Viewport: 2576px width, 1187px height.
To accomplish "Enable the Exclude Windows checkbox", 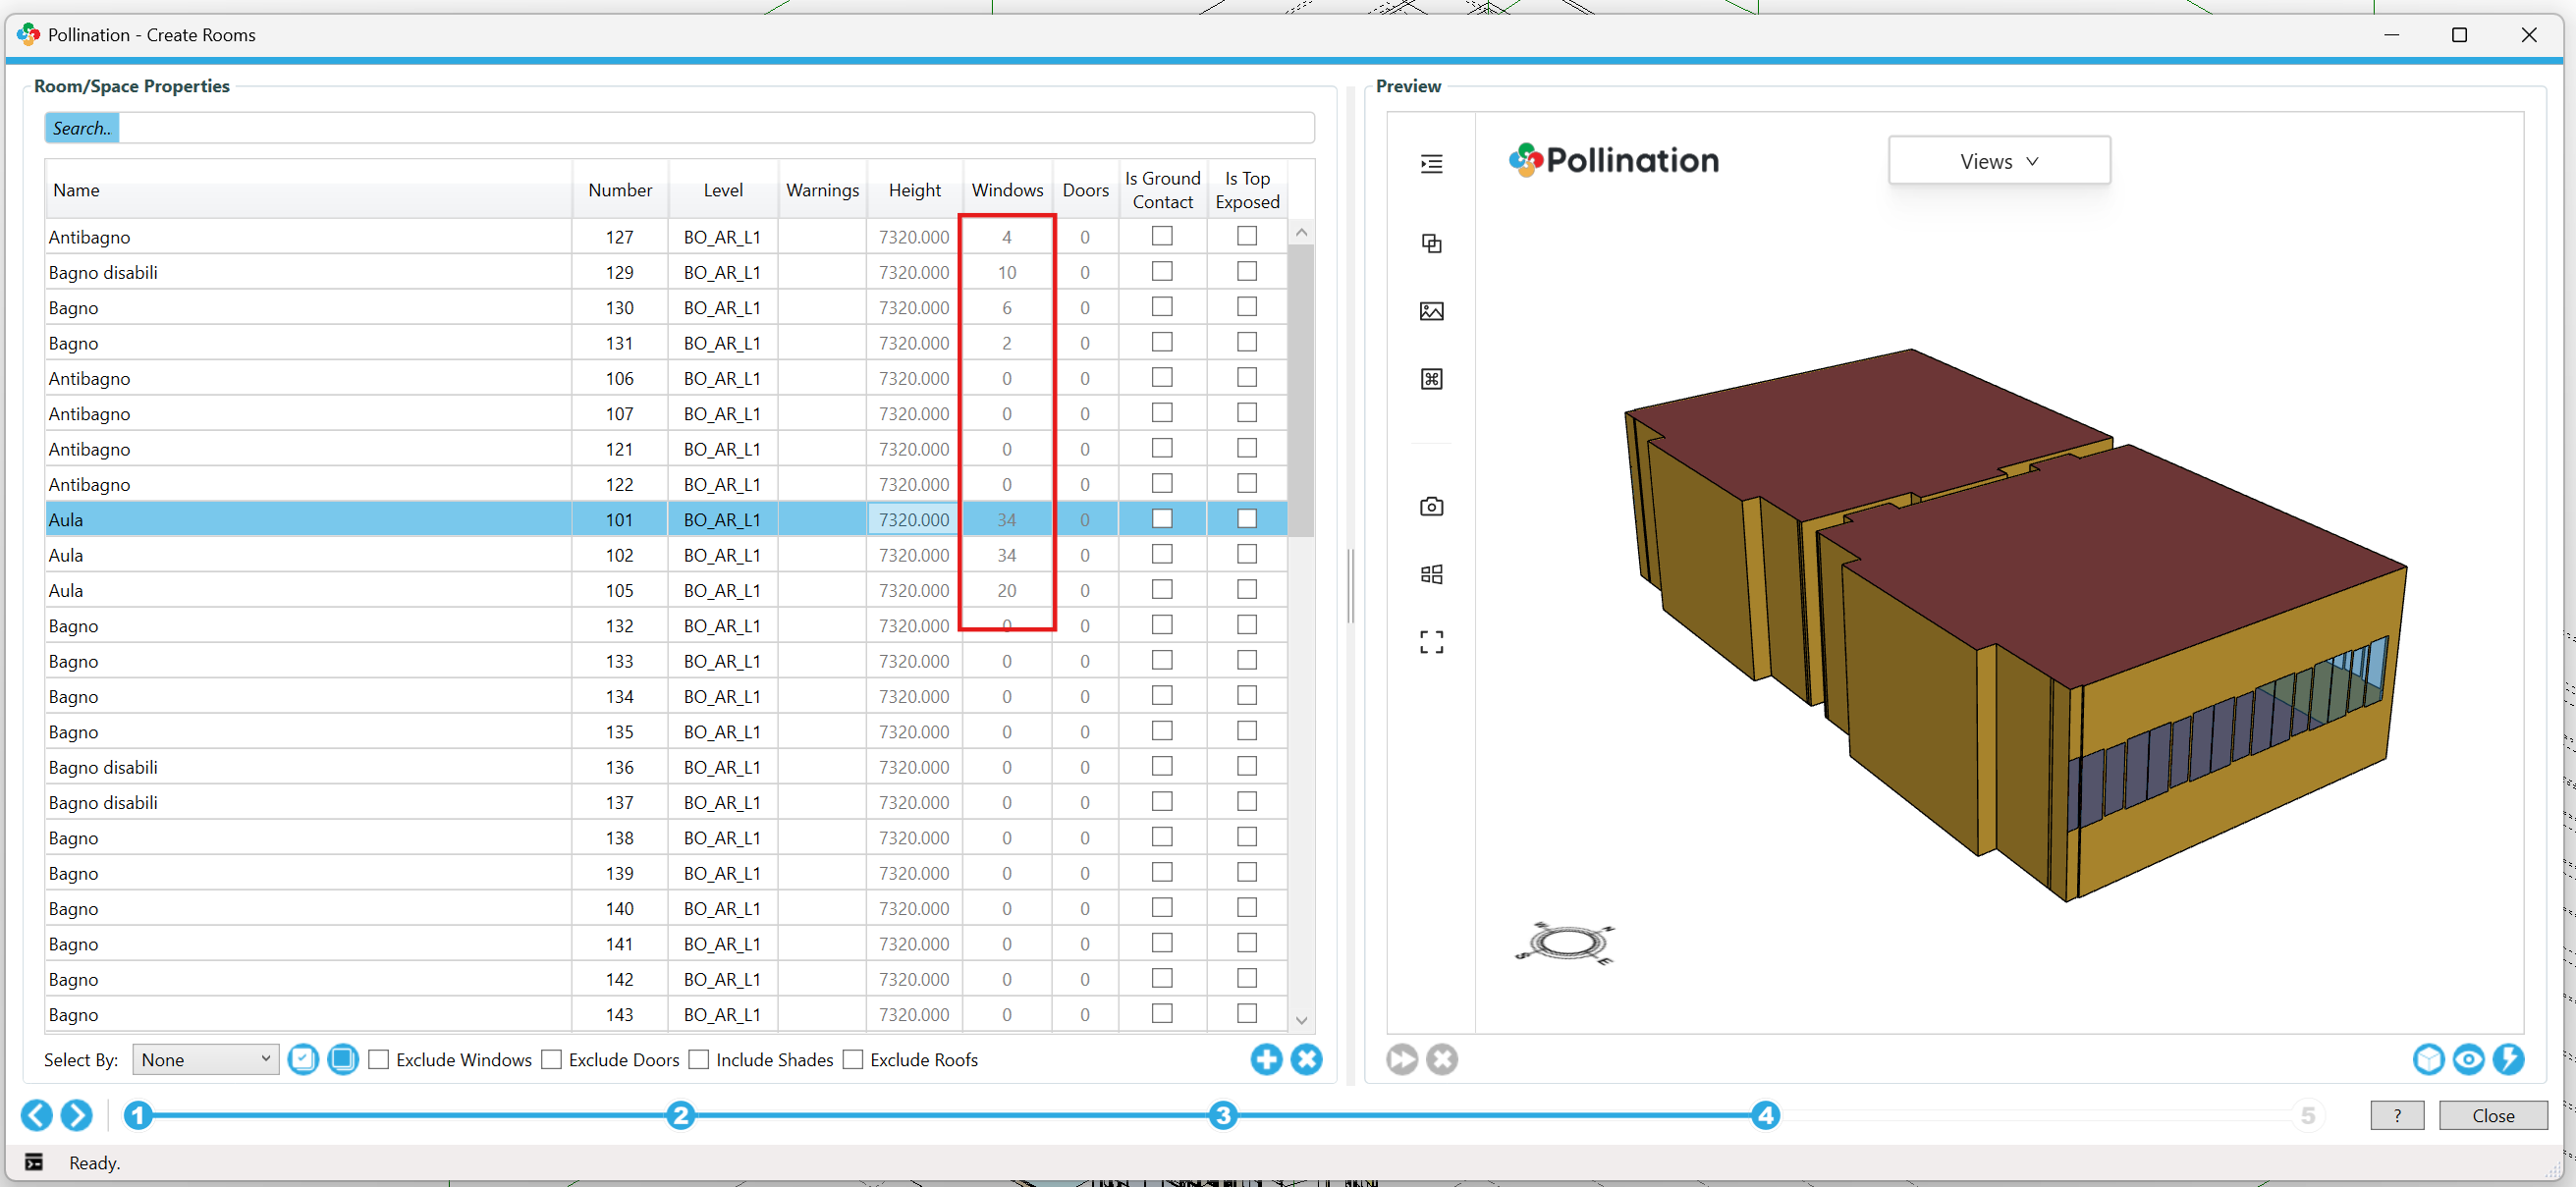I will (x=379, y=1060).
